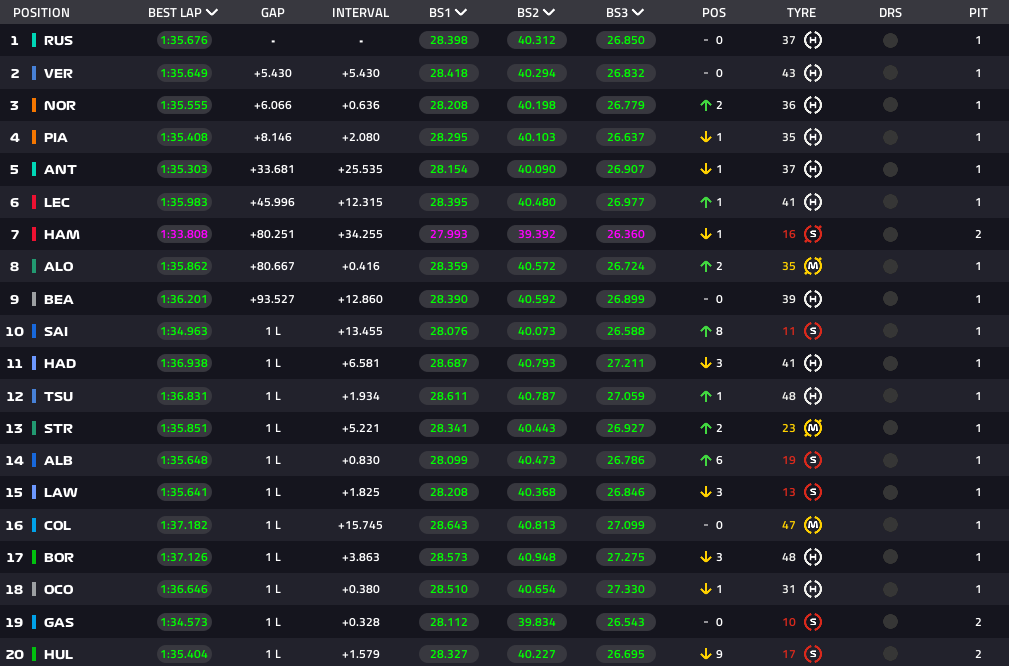Open the BS3 column dropdown chevron

638,13
